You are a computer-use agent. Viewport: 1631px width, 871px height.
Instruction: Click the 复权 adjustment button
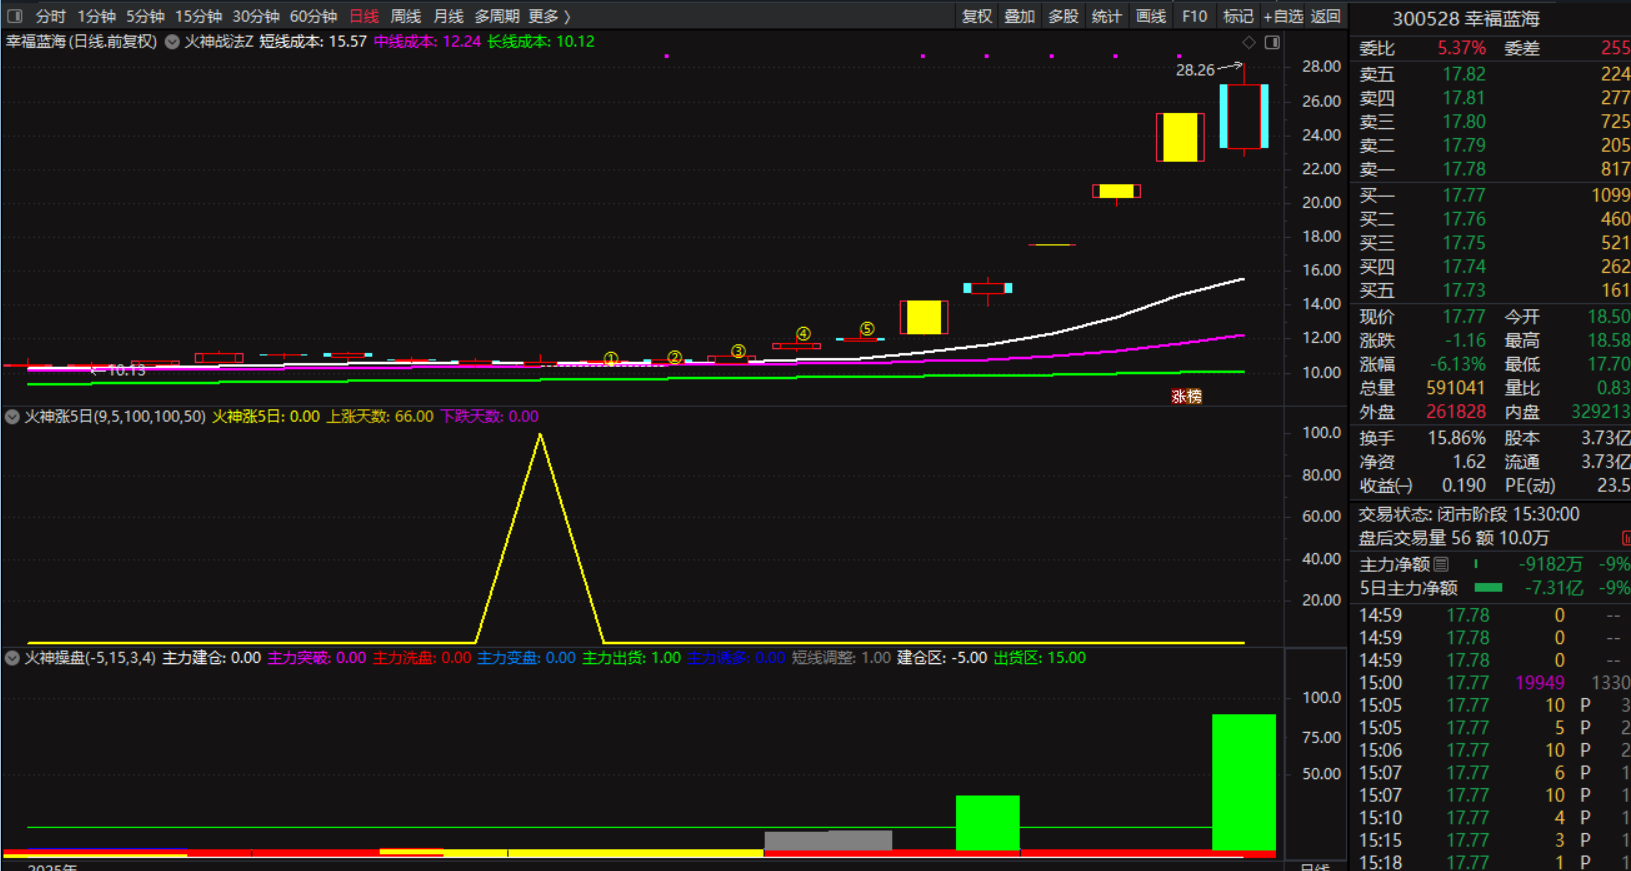pos(976,16)
